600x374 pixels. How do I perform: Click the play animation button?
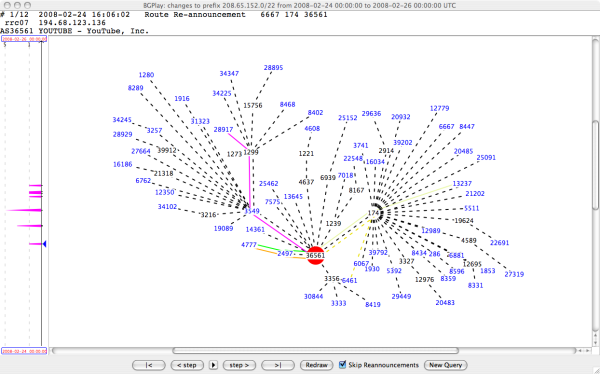click(214, 365)
